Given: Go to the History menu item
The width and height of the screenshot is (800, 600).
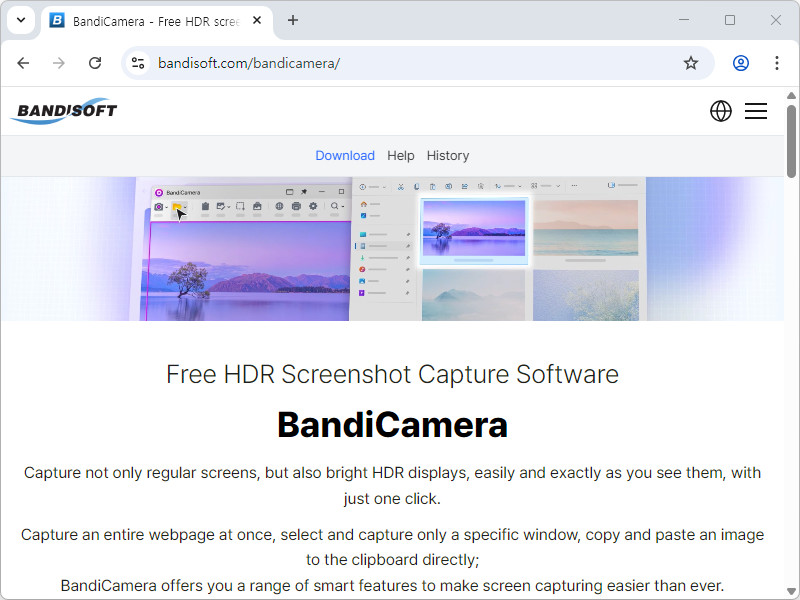Looking at the screenshot, I should (447, 155).
